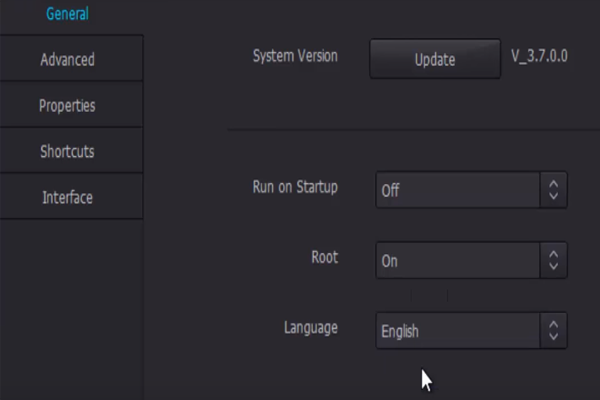This screenshot has width=600, height=400.
Task: Click the up arrow on Language selector
Action: pyautogui.click(x=554, y=324)
